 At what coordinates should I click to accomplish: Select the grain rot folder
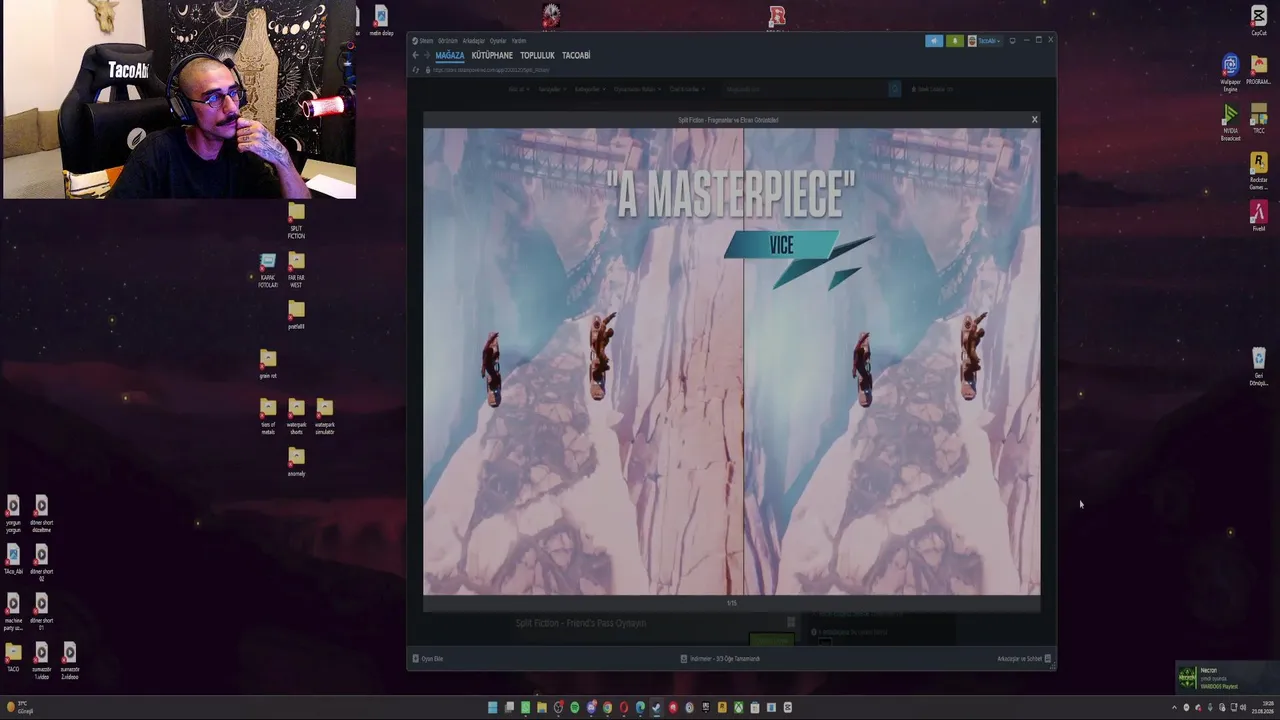[x=268, y=364]
